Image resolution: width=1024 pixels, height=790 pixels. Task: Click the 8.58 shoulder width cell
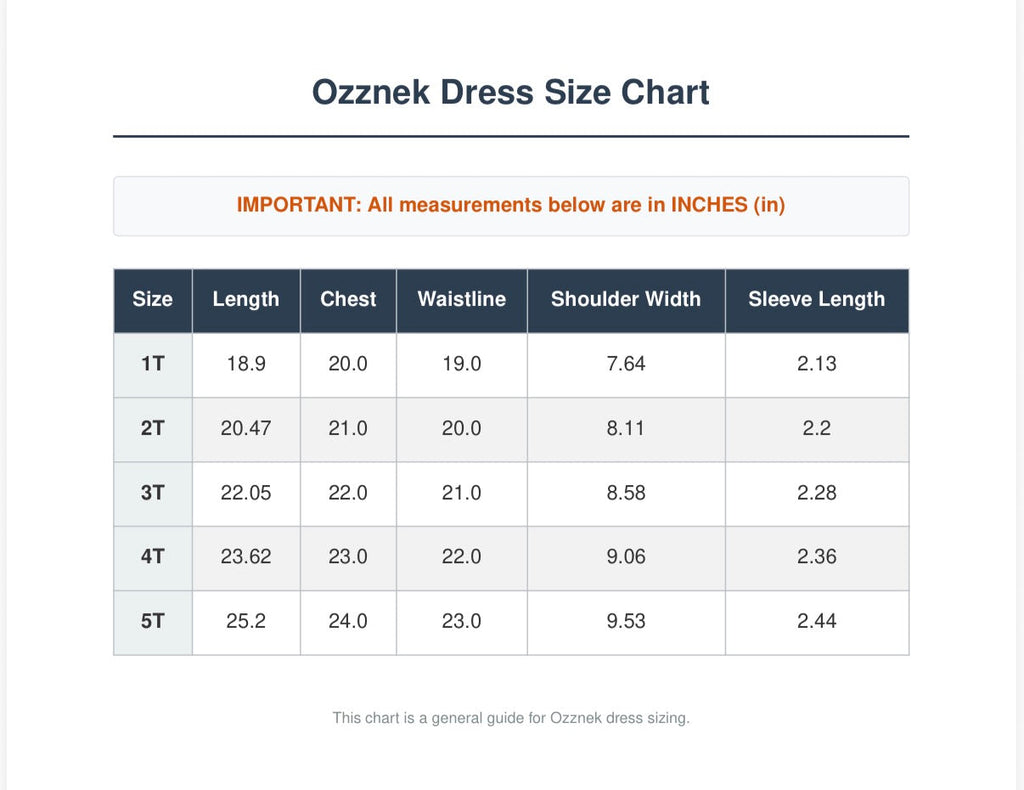coord(626,494)
